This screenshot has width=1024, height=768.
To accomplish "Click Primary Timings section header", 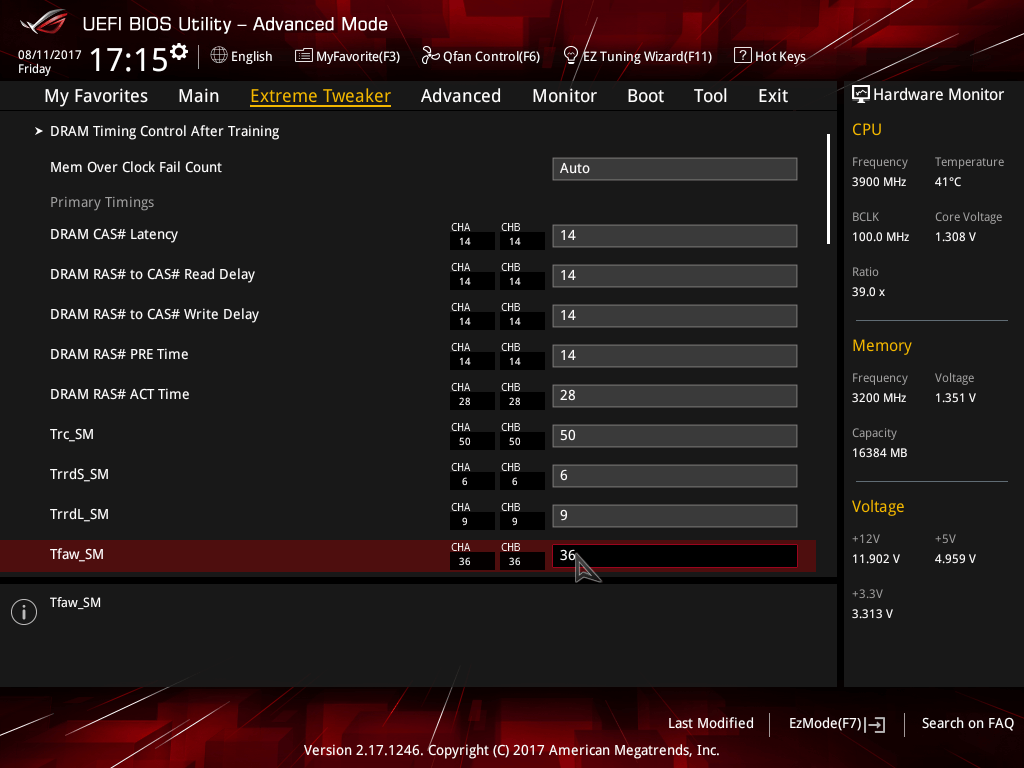I will pos(102,202).
